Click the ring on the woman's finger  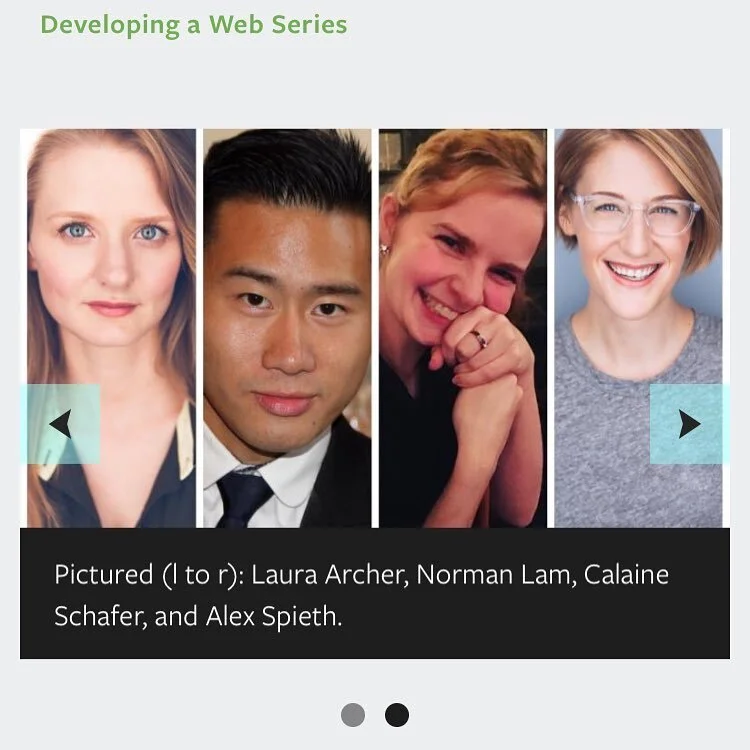pos(479,338)
